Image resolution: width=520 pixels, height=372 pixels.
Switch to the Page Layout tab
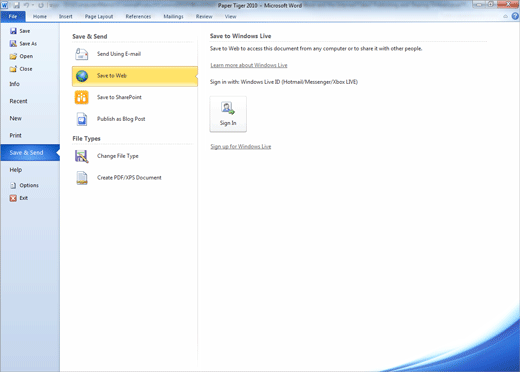point(99,16)
